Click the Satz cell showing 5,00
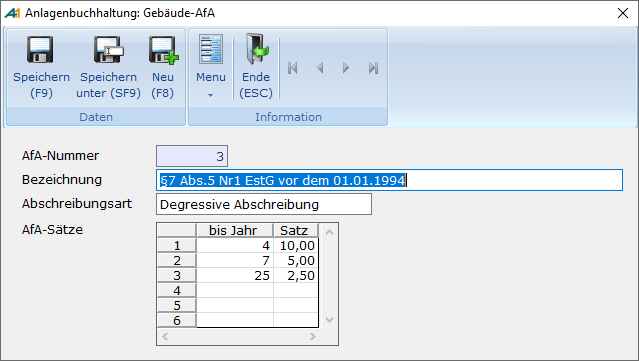This screenshot has height=361, width=639. point(296,260)
